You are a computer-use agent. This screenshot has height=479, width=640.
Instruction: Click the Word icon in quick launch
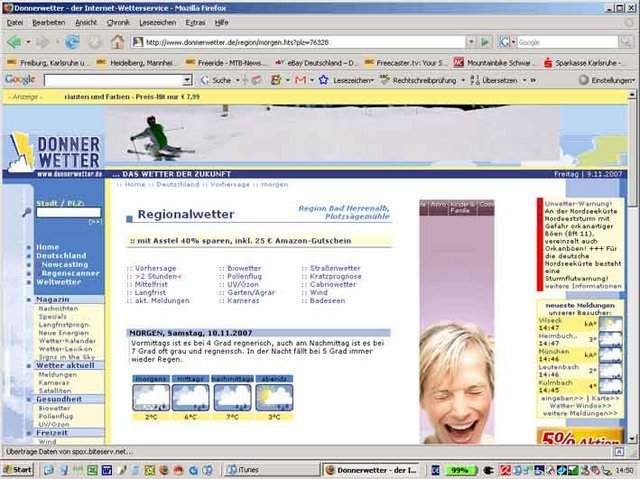pos(107,470)
